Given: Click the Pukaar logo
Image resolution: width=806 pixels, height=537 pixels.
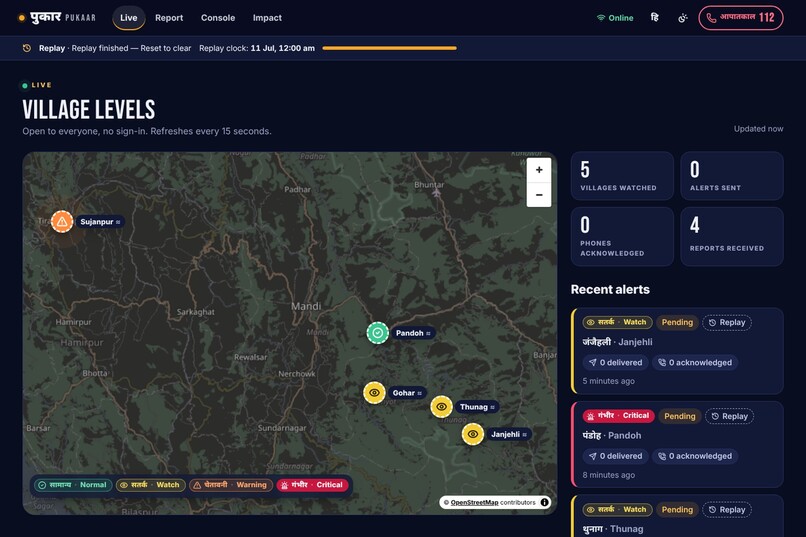Looking at the screenshot, I should [57, 17].
